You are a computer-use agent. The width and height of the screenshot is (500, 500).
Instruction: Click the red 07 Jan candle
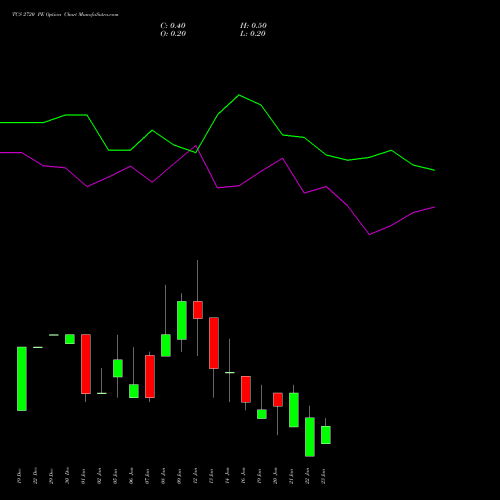point(150,376)
